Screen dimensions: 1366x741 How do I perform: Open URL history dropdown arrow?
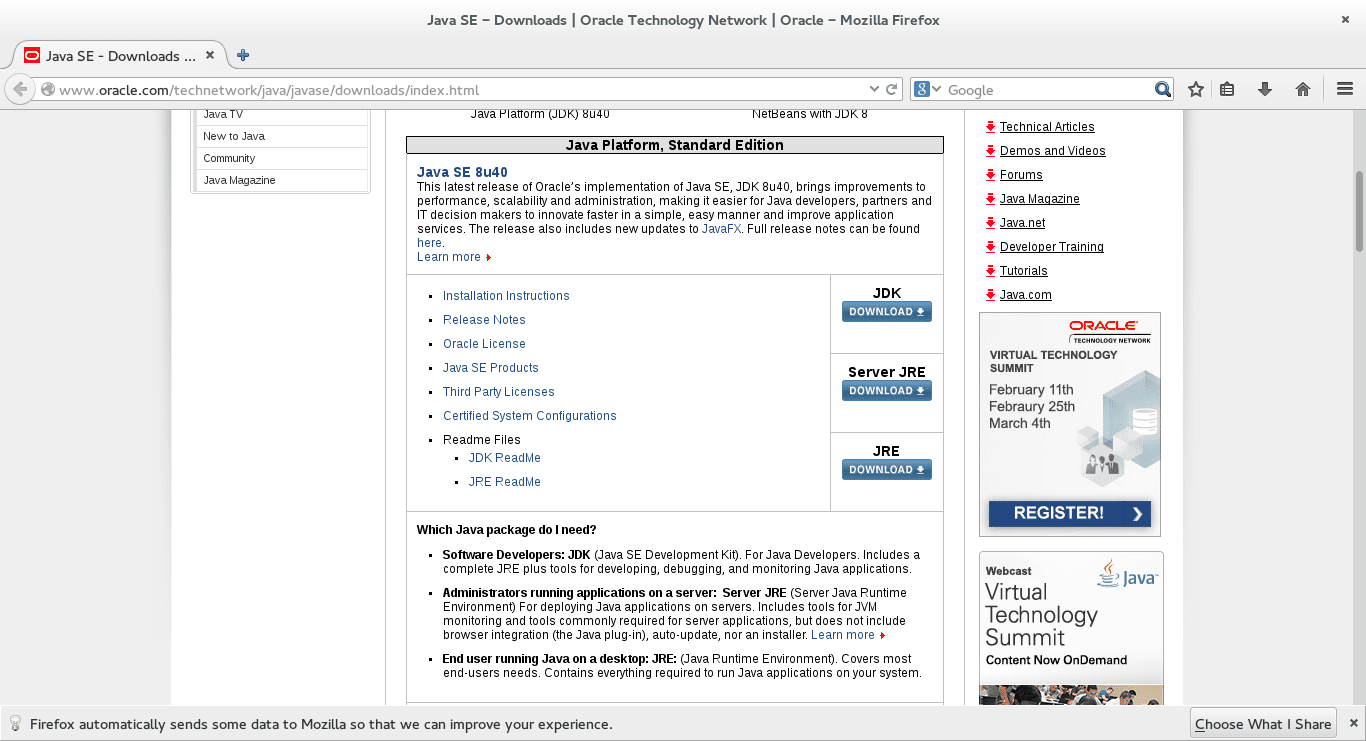coord(874,89)
